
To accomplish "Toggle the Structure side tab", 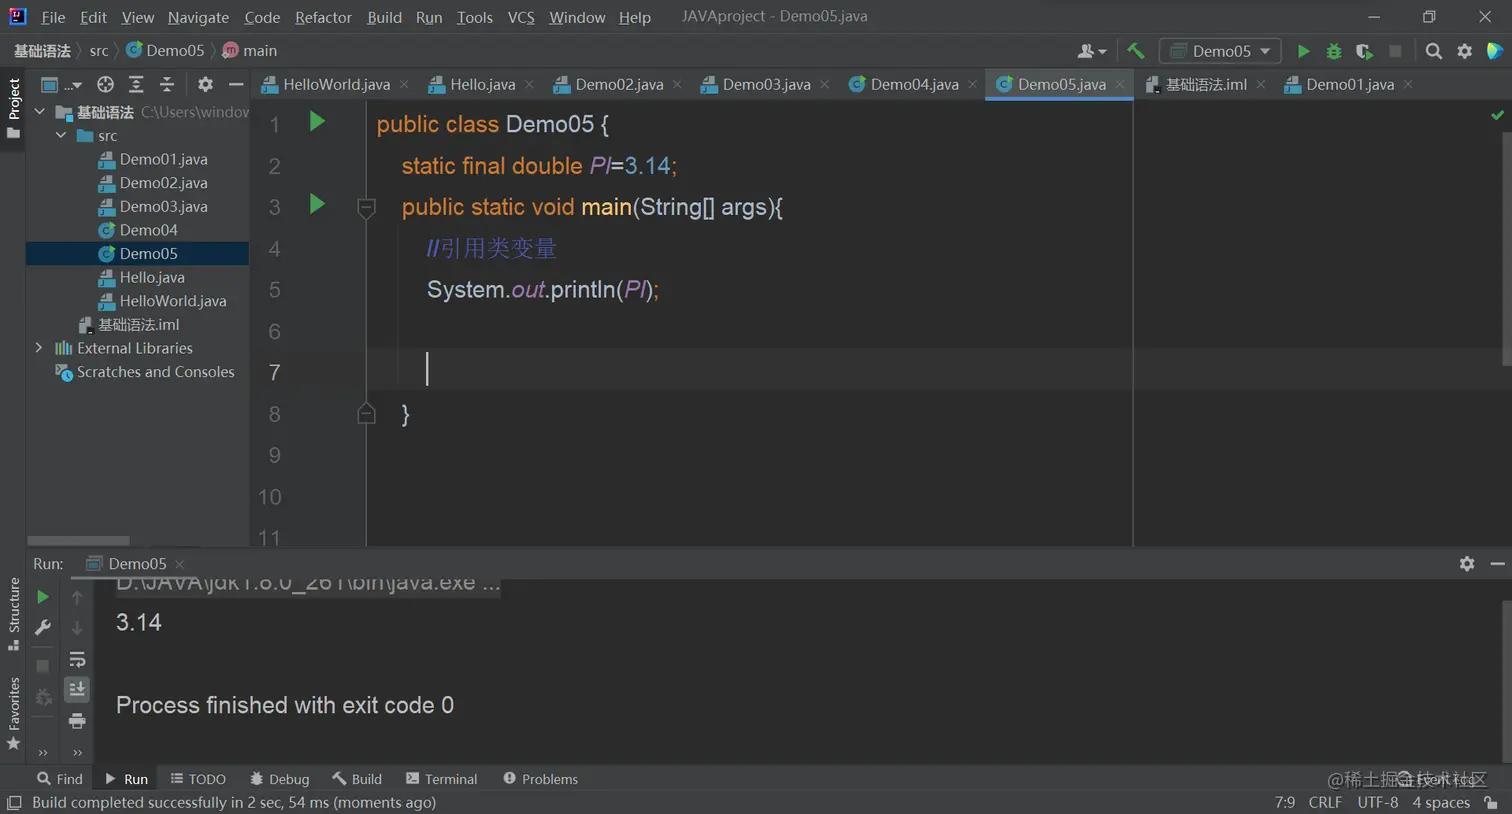I will point(13,615).
